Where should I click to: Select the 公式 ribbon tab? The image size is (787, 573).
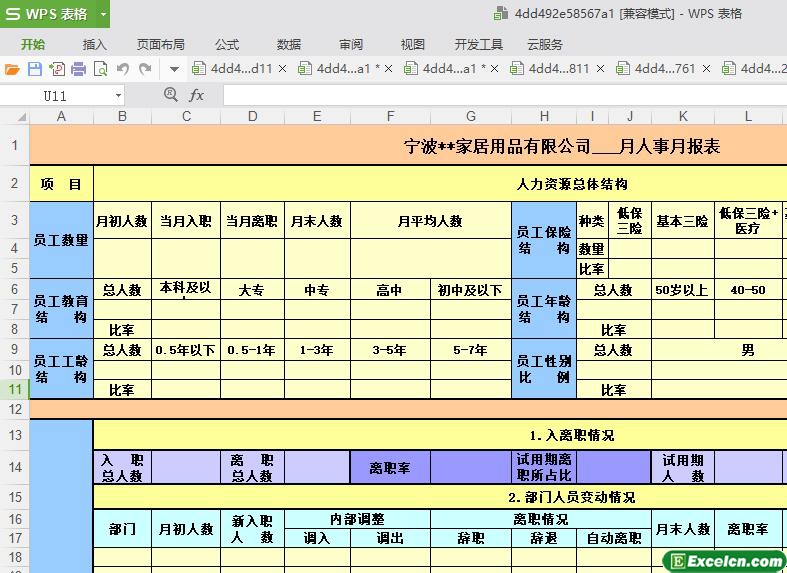pos(227,44)
